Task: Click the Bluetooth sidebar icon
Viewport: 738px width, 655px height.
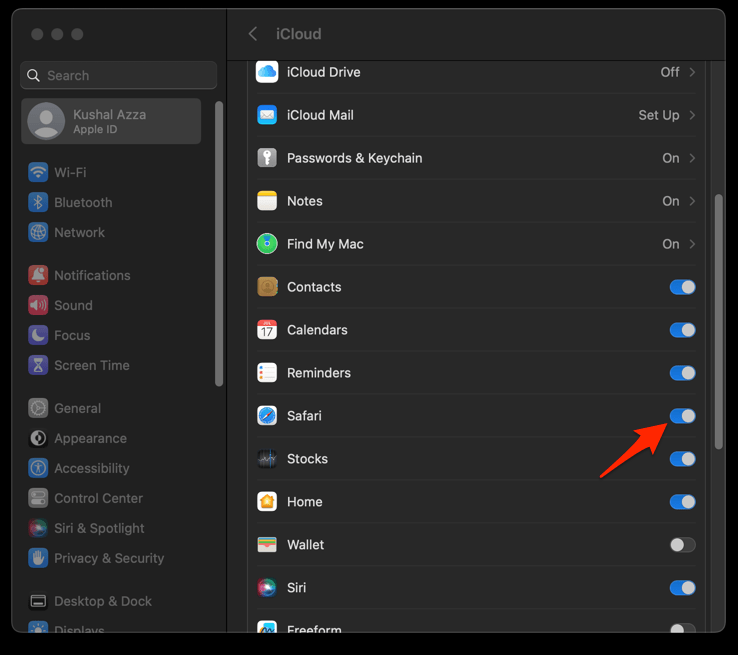Action: (x=38, y=202)
